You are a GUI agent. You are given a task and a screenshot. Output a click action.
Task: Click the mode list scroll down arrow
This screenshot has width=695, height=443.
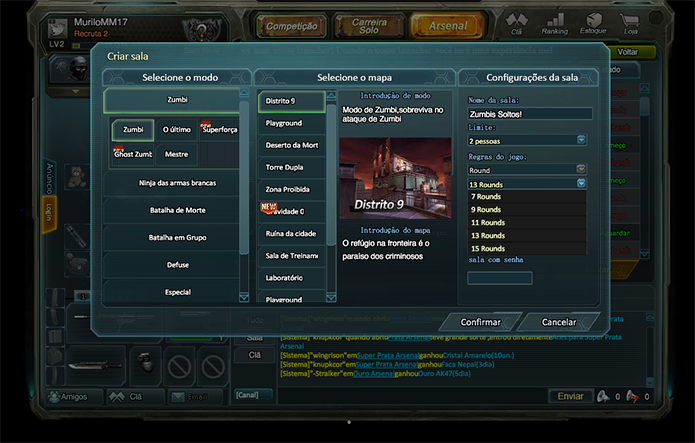[244, 297]
